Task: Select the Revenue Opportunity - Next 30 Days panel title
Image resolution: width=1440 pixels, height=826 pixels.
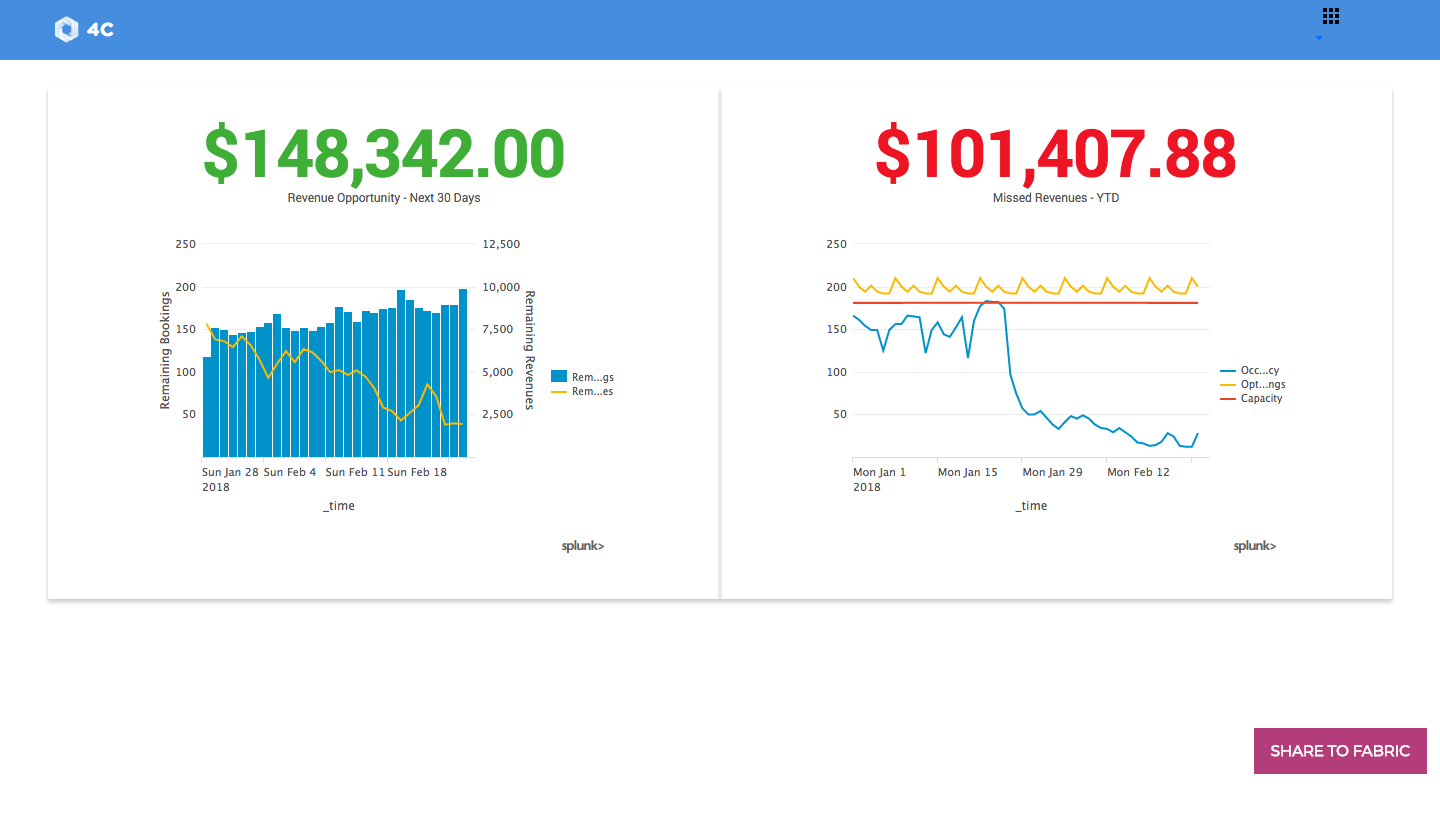Action: (x=383, y=197)
